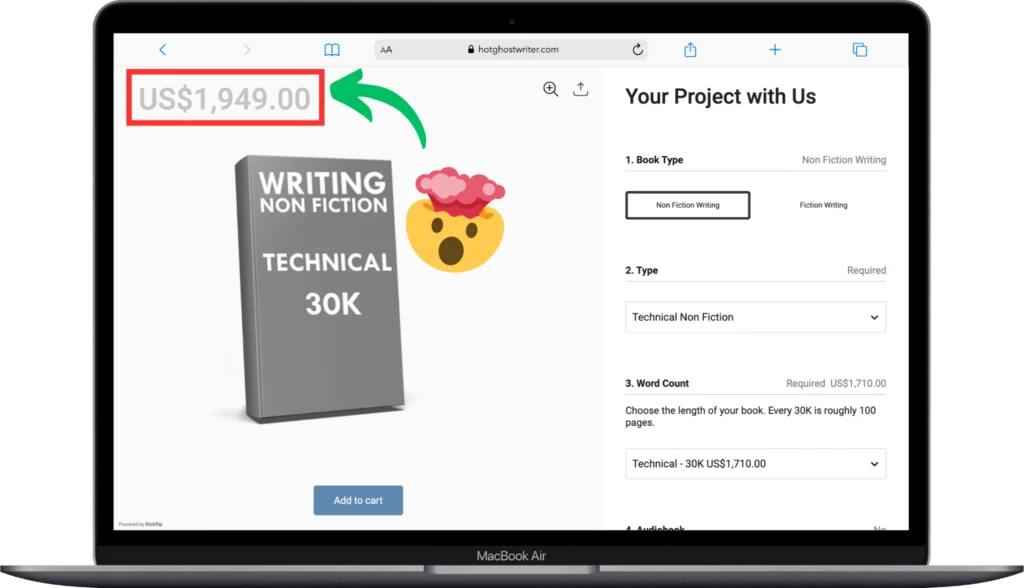Open the Safari share sheet icon

pos(690,50)
